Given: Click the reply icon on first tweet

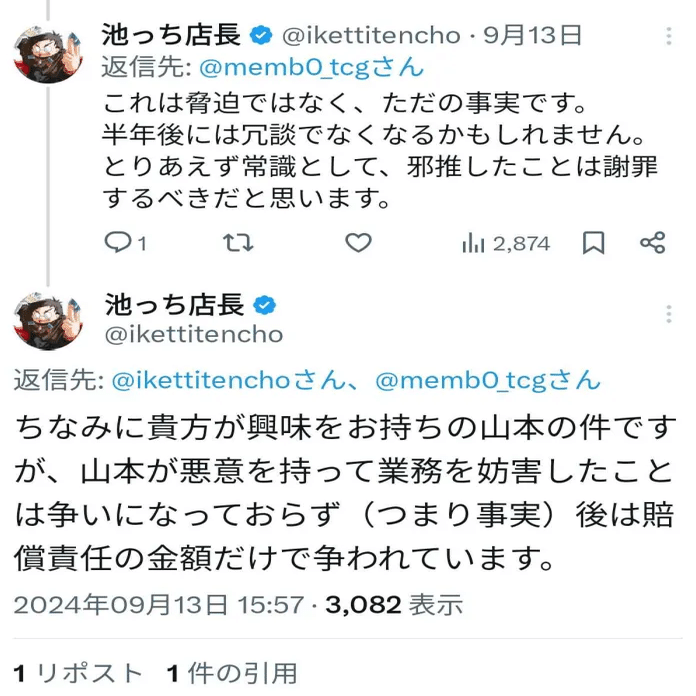Looking at the screenshot, I should 120,243.
